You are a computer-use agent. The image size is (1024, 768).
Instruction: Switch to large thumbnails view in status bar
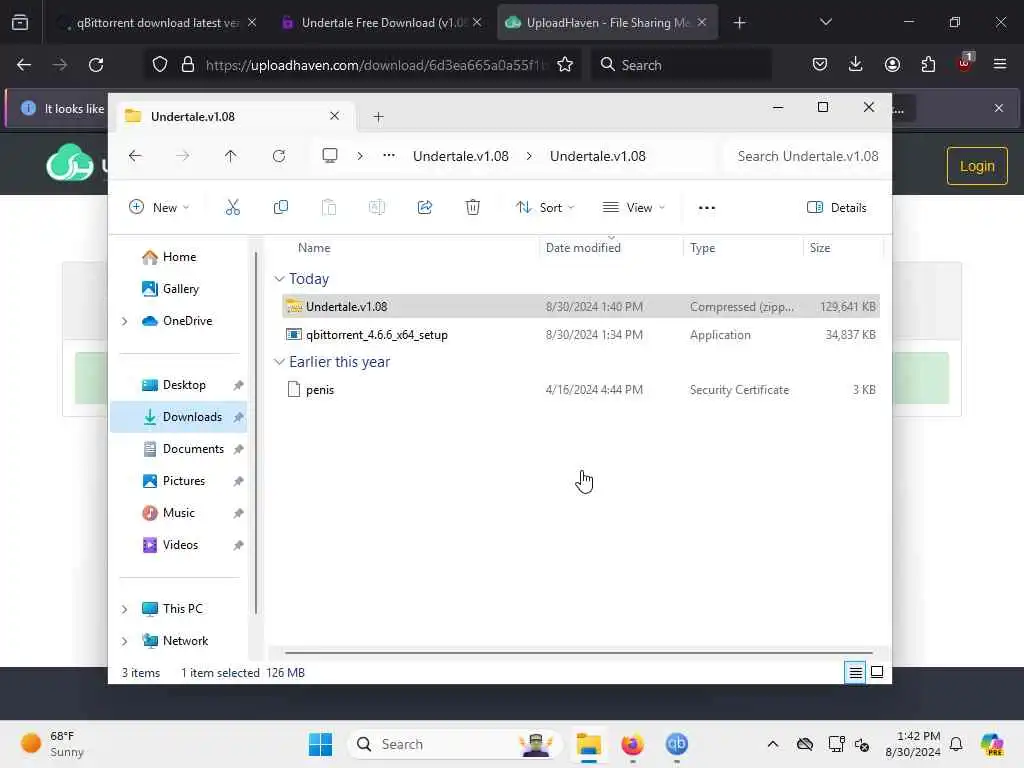point(877,672)
